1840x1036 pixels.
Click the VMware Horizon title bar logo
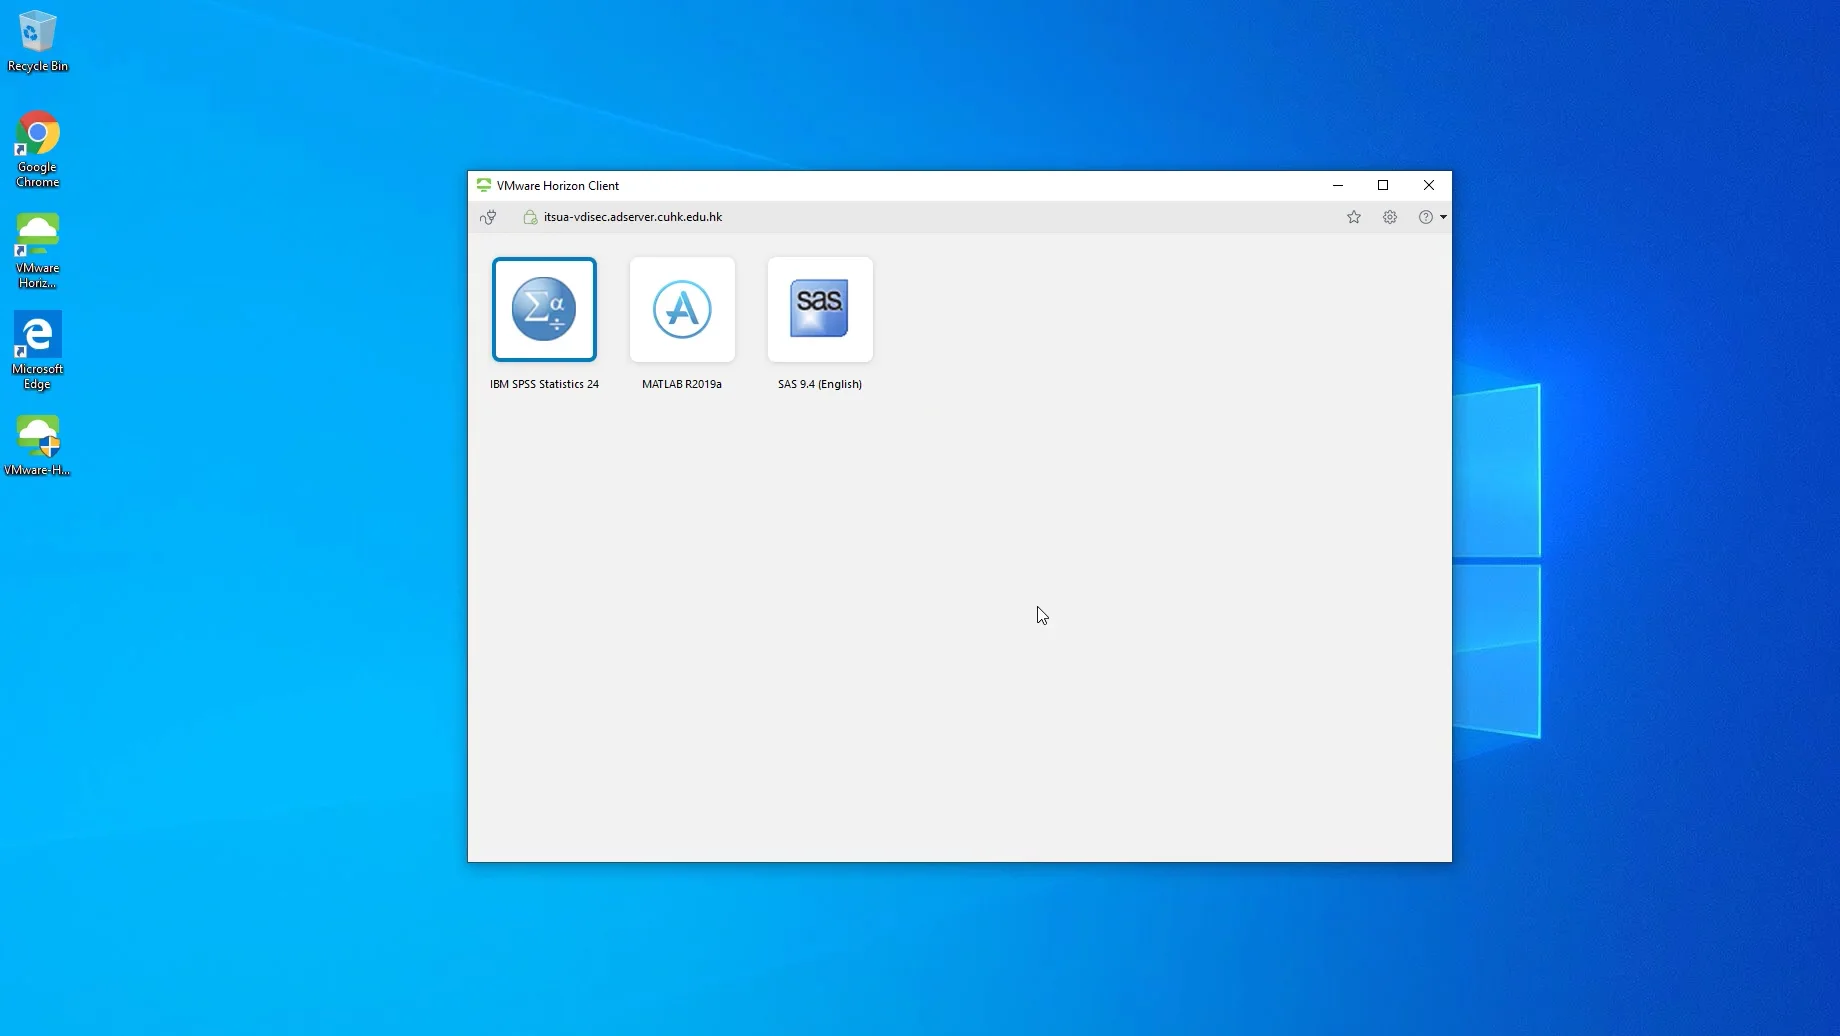tap(483, 185)
